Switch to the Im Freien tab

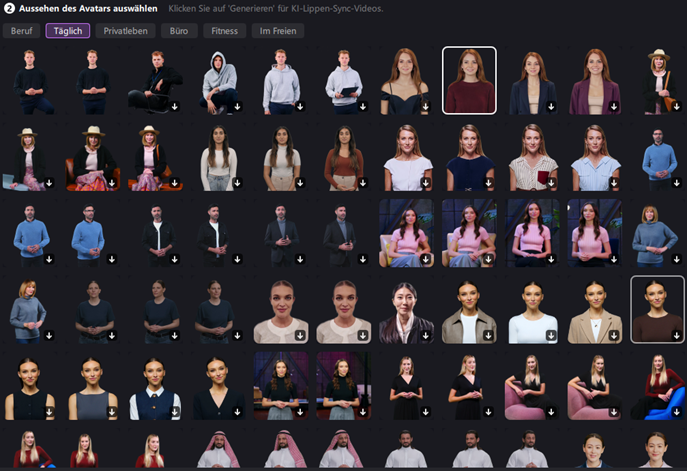[278, 31]
